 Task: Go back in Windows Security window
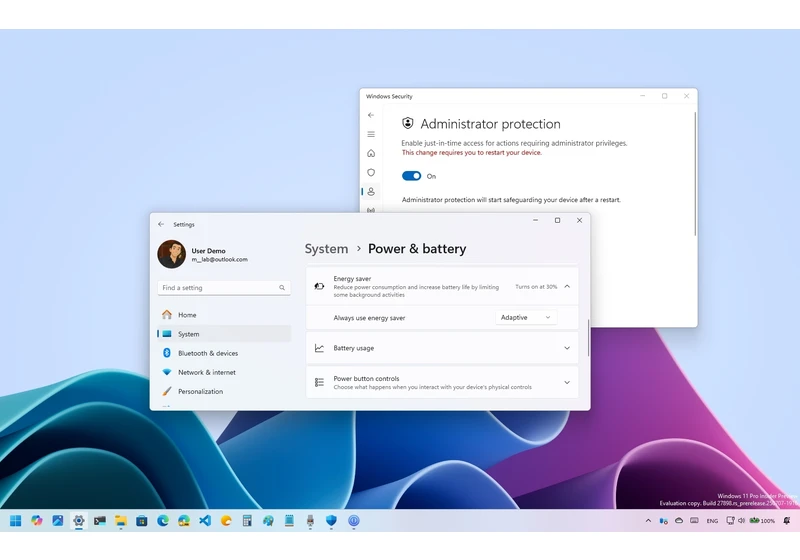[x=371, y=115]
